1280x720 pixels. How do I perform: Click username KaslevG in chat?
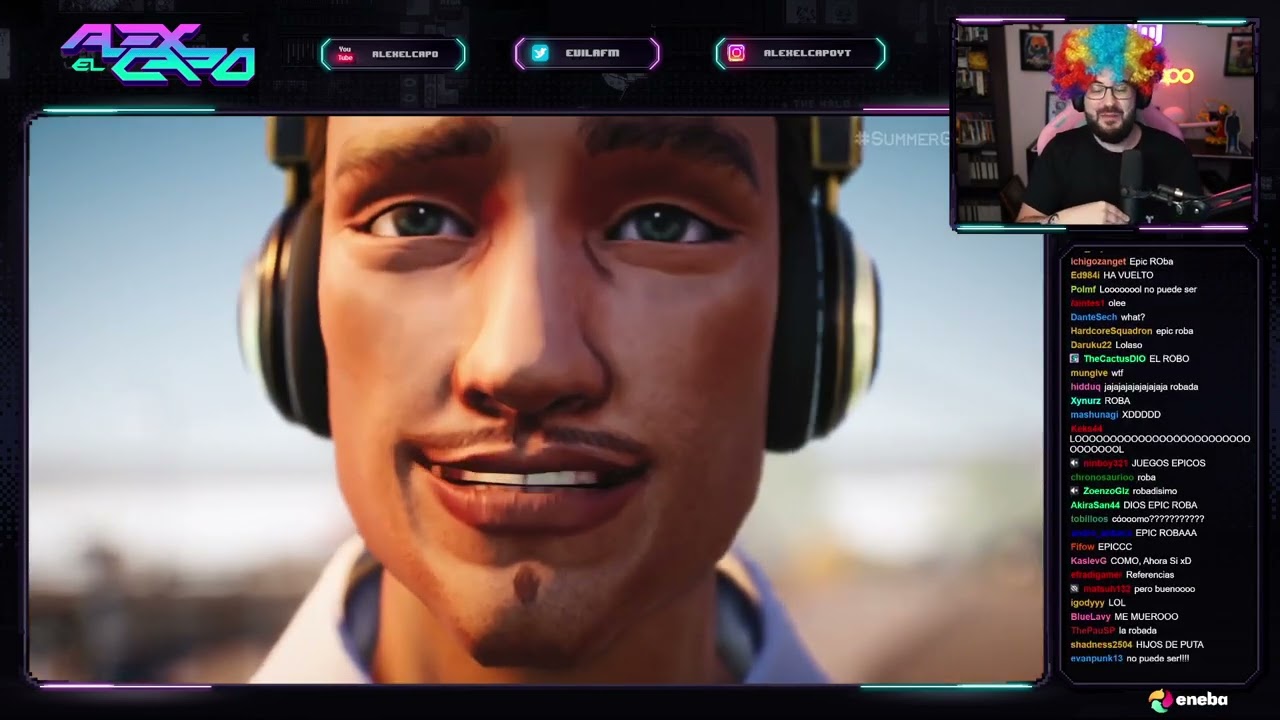click(1089, 561)
